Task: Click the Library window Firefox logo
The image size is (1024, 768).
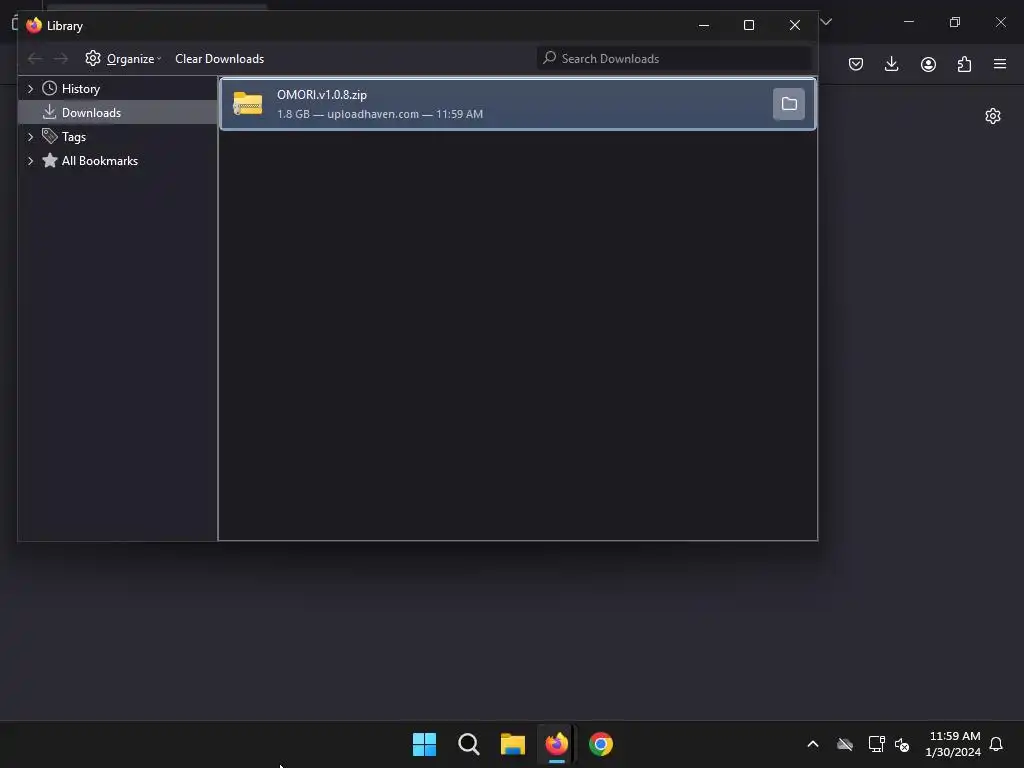Action: [34, 25]
